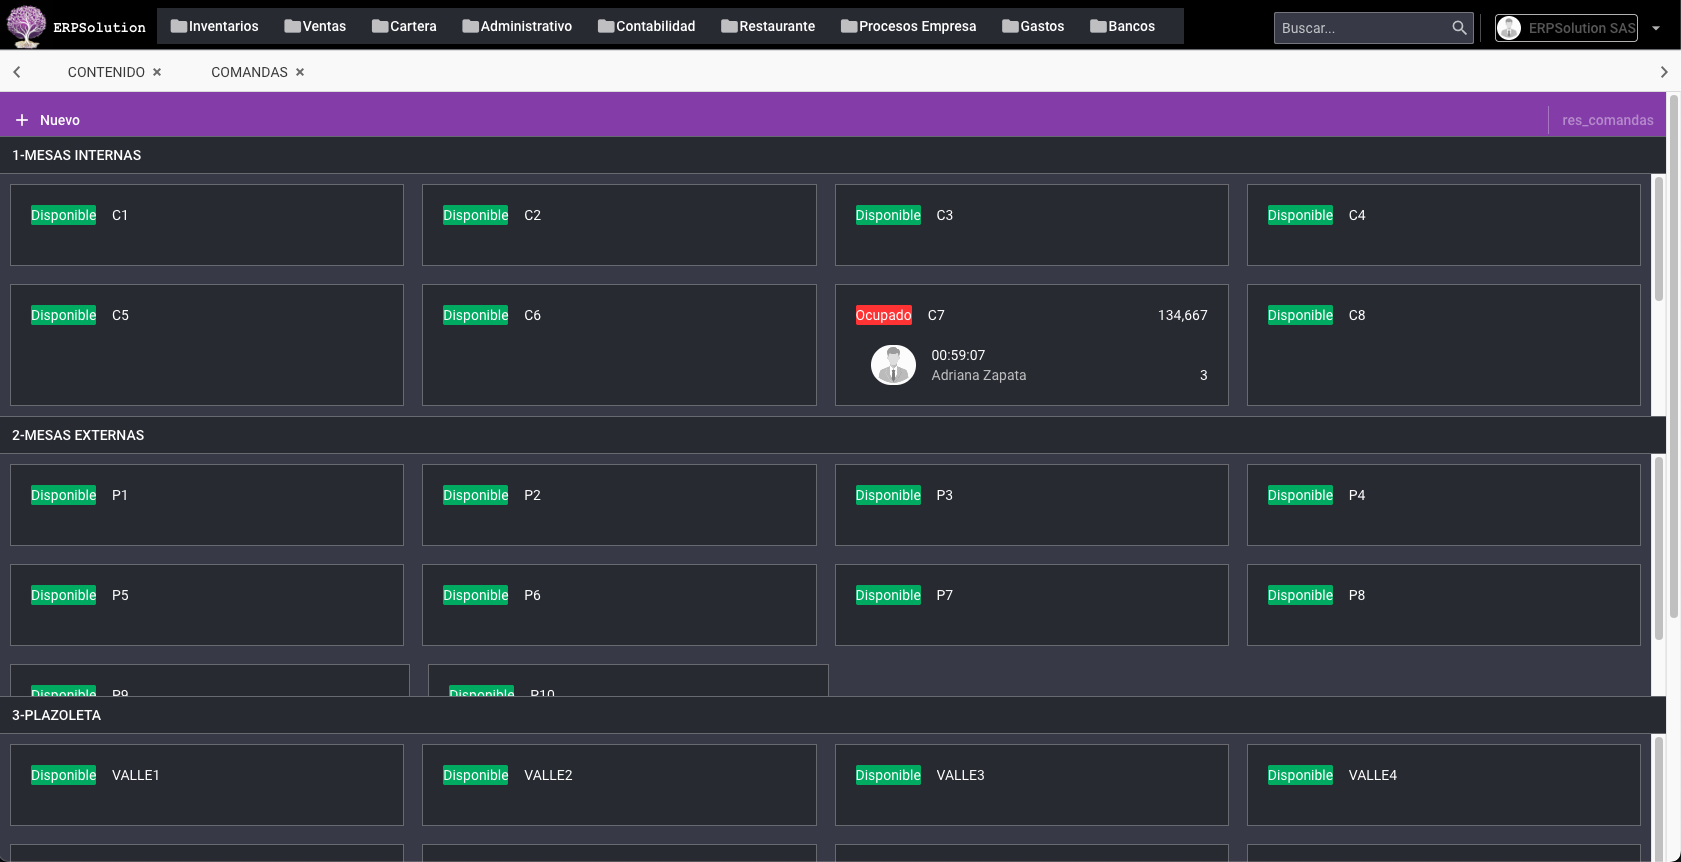1681x862 pixels.
Task: Close the COMANDAS tab using its X
Action: coord(300,72)
